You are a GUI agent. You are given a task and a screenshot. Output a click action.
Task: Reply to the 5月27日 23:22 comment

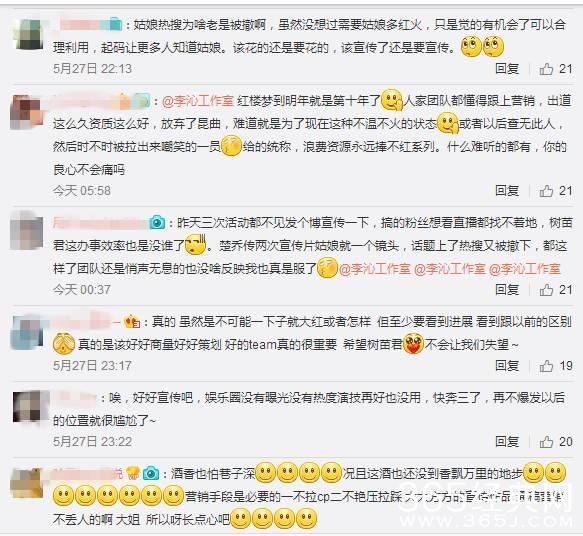[x=507, y=442]
